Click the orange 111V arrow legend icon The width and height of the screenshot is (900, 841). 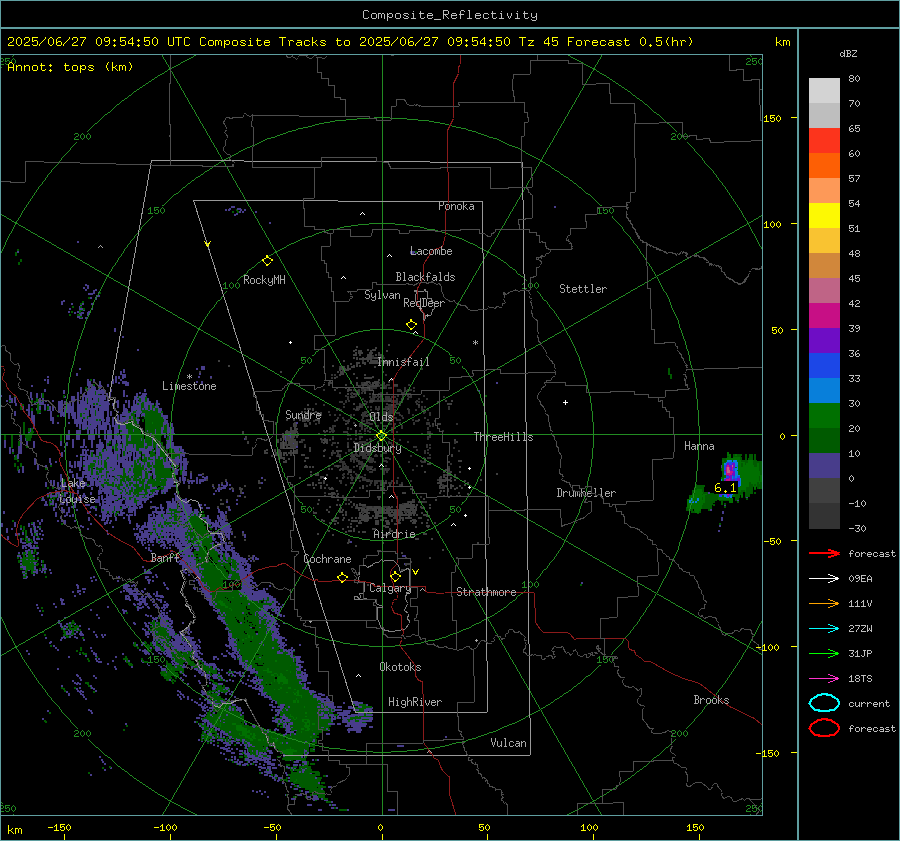824,603
